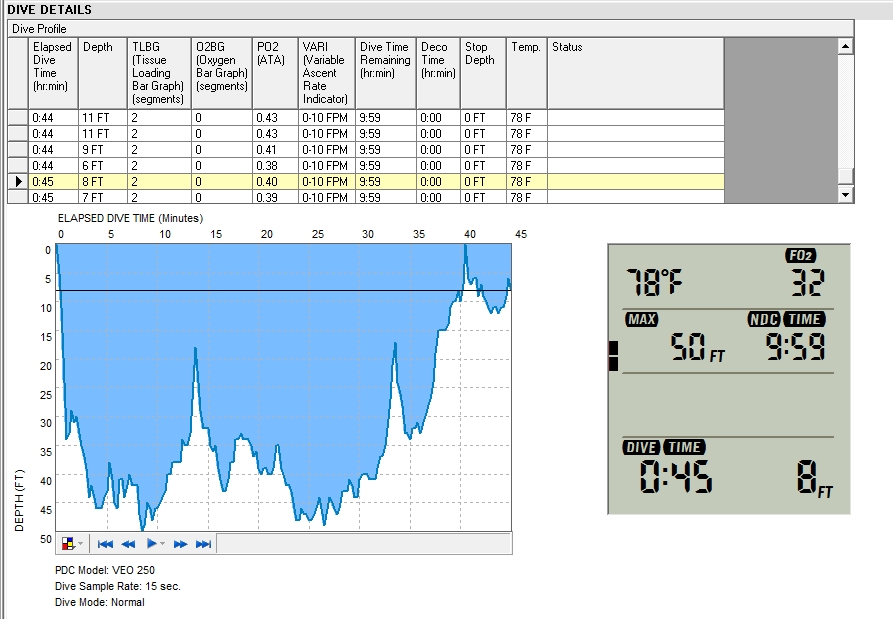893x619 pixels.
Task: Click the TLBG bar segments on the dive computer display
Action: click(x=613, y=356)
